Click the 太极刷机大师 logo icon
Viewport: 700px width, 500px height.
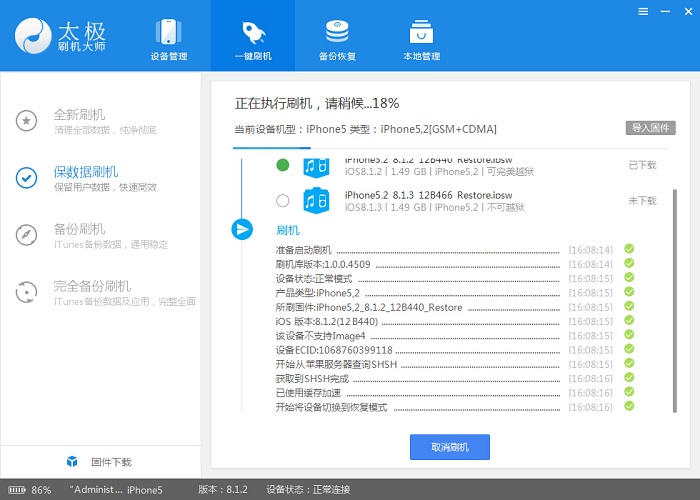[33, 36]
